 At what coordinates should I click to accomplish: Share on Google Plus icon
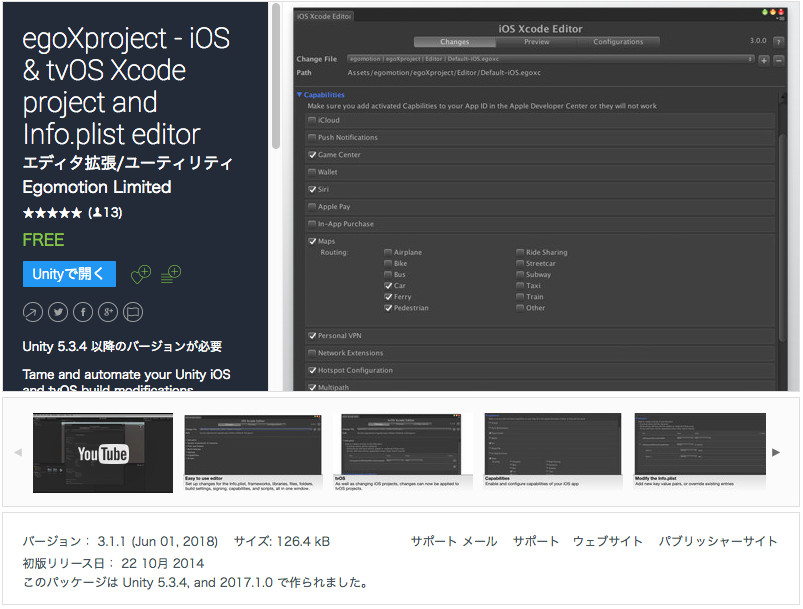(108, 312)
